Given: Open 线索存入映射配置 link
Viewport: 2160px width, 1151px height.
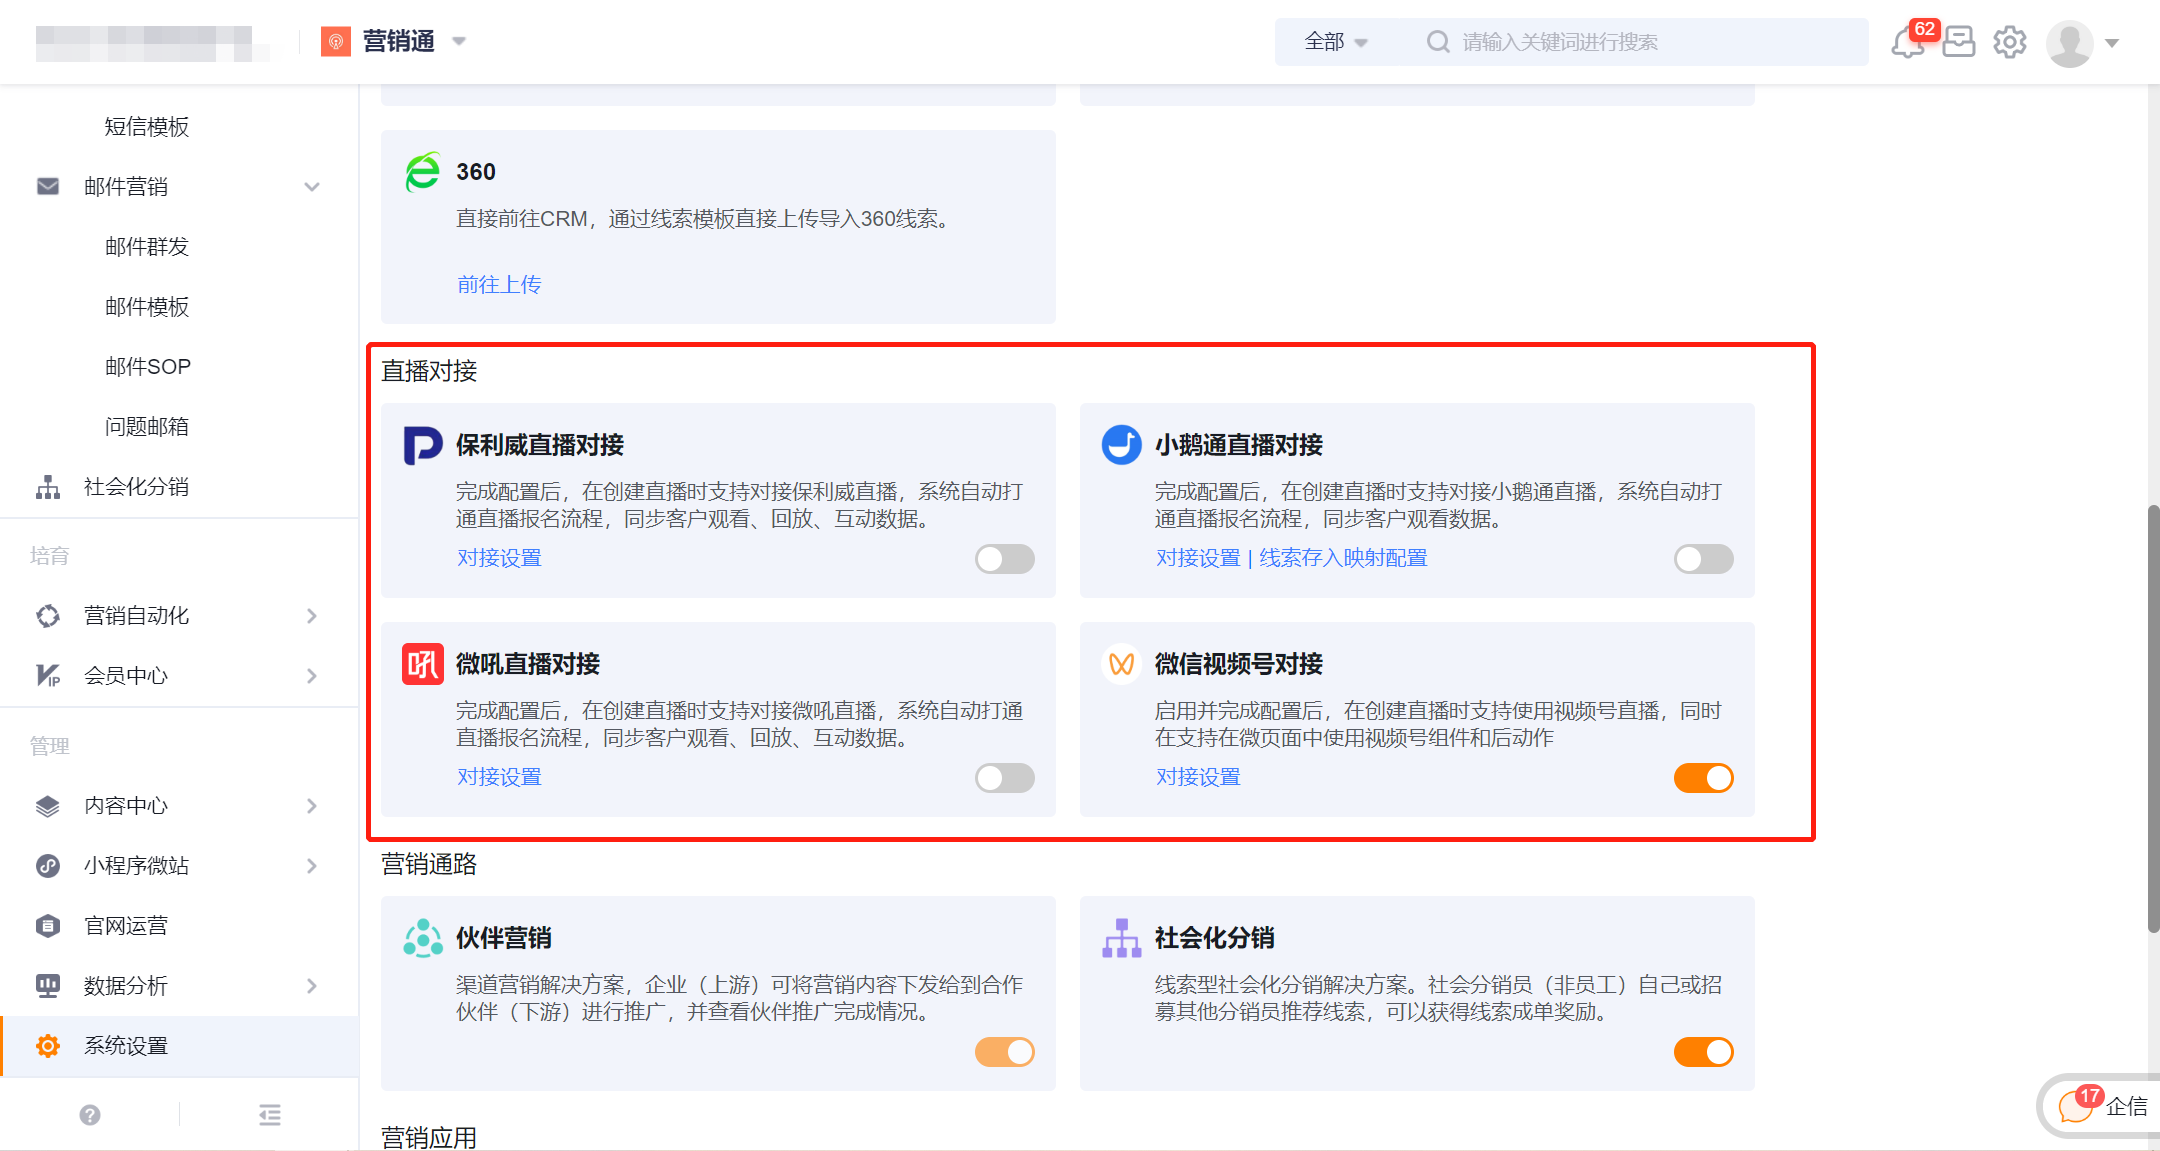Looking at the screenshot, I should [1343, 558].
